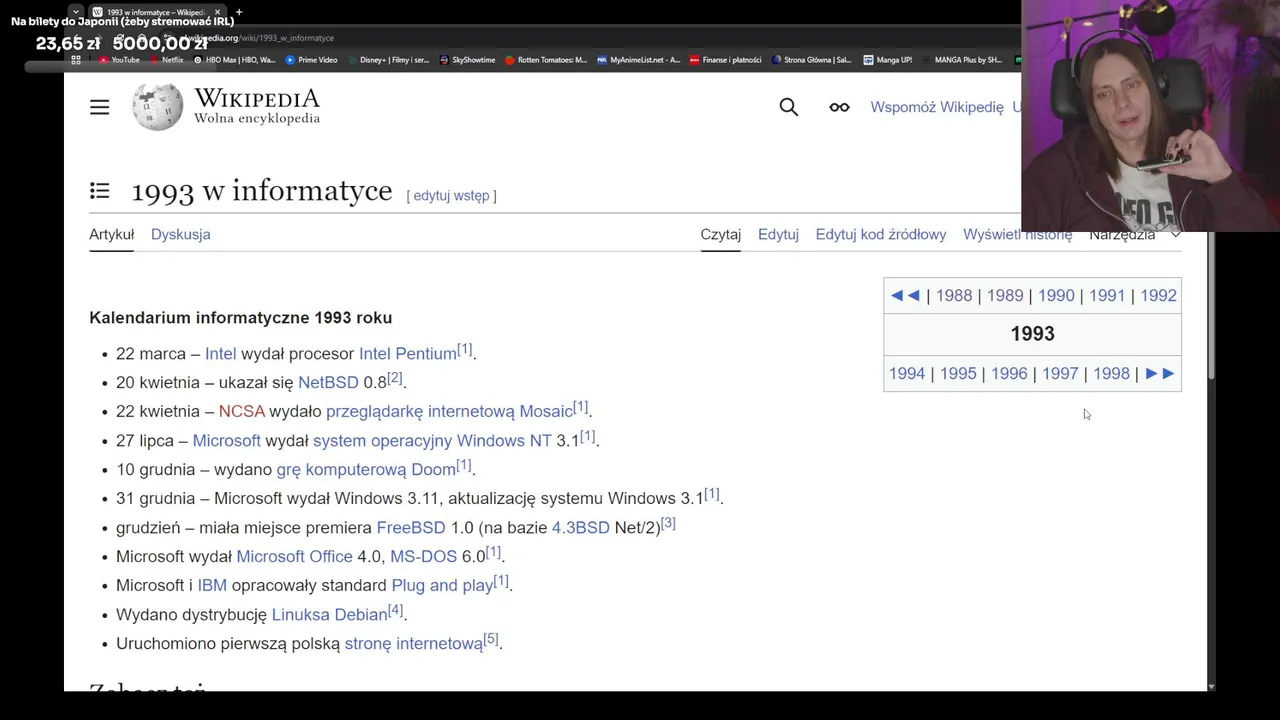Screen dimensions: 1280x720
Task: Go to year 1995 link
Action: tap(958, 373)
